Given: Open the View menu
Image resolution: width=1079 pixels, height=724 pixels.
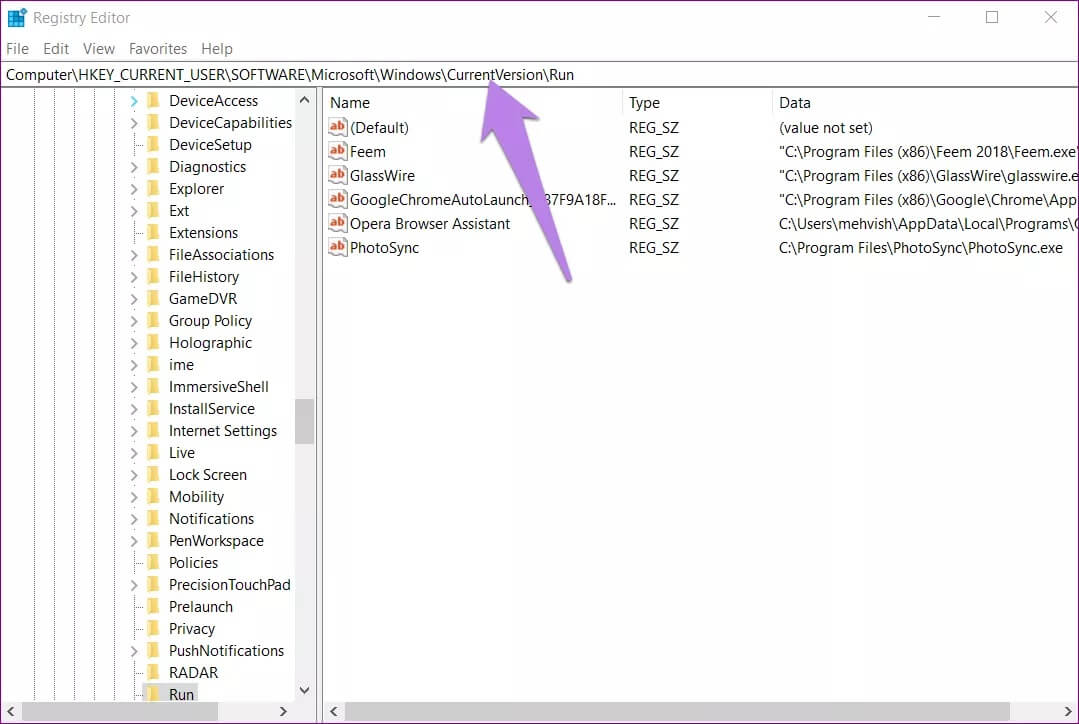Looking at the screenshot, I should tap(98, 49).
